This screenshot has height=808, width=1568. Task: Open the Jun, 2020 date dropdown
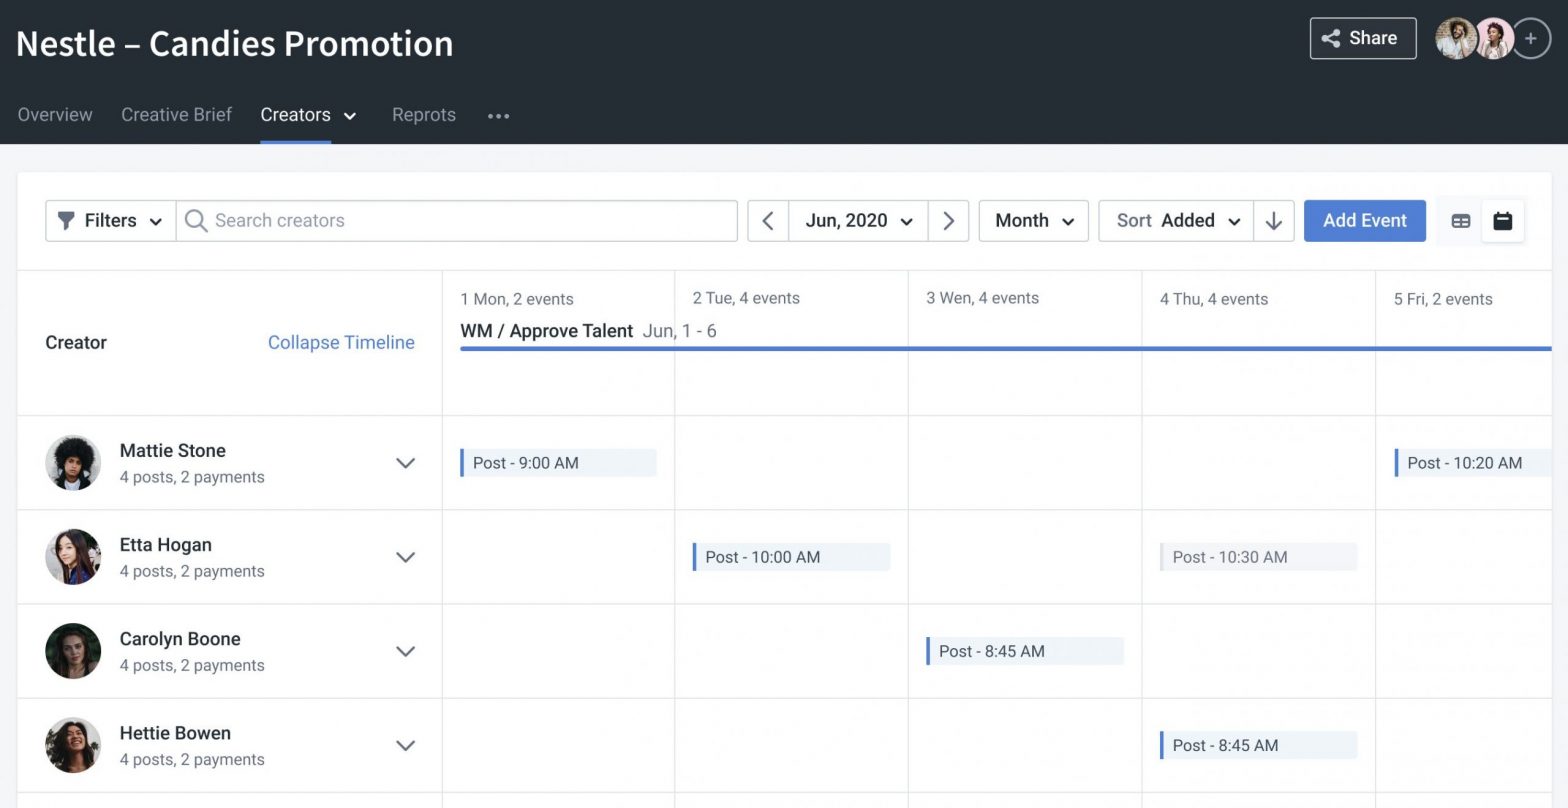858,221
